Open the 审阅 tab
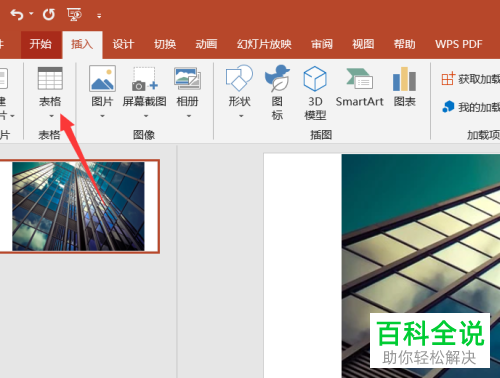This screenshot has width=500, height=378. point(322,44)
